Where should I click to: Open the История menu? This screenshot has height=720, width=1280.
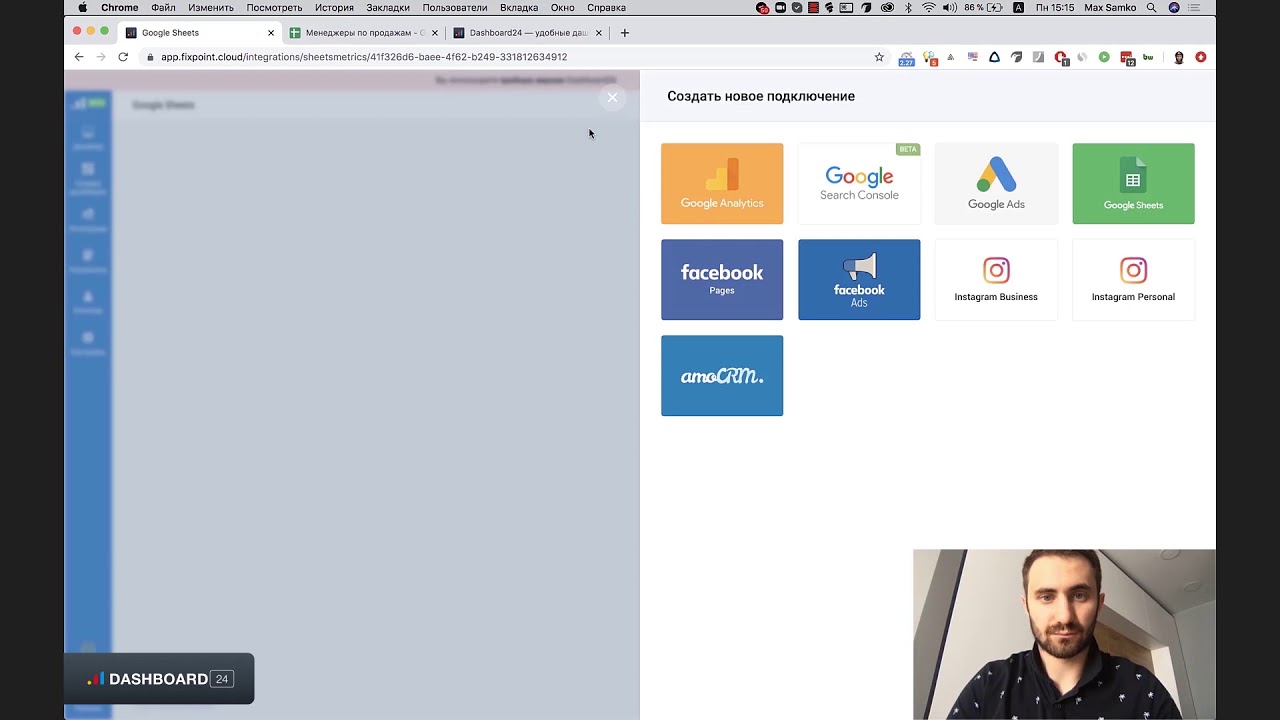[334, 7]
